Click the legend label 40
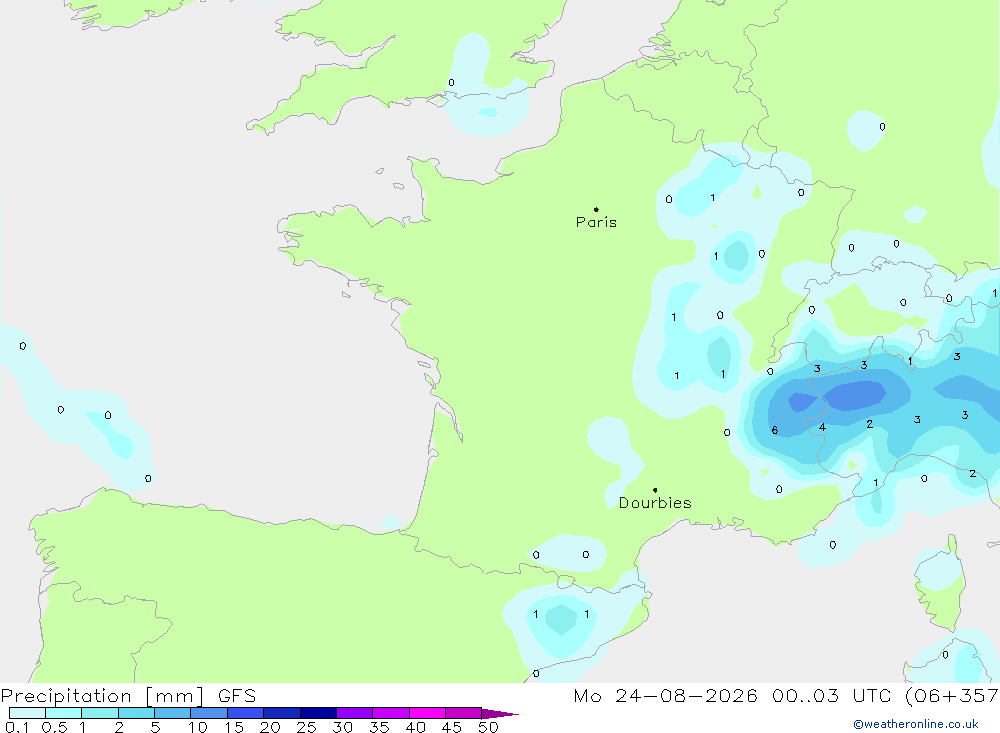Screen dimensions: 1000x733 pos(416,727)
